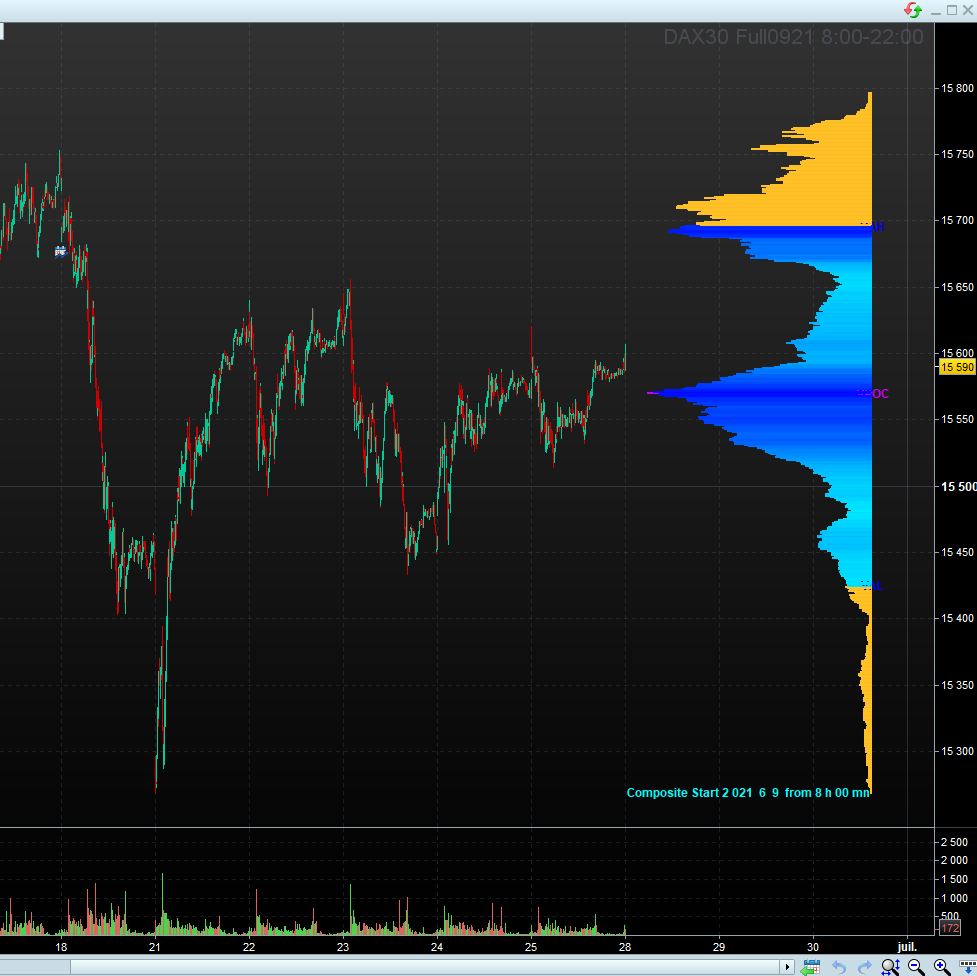The width and height of the screenshot is (977, 976).
Task: Click the VAH value area high marker
Action: [x=872, y=226]
